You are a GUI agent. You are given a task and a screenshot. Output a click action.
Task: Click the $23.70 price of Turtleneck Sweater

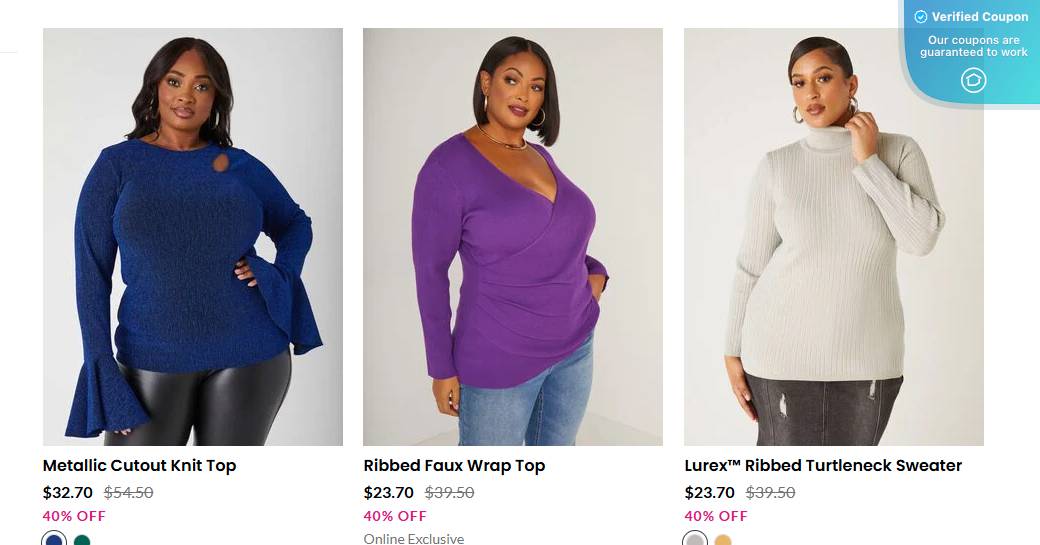click(x=710, y=492)
